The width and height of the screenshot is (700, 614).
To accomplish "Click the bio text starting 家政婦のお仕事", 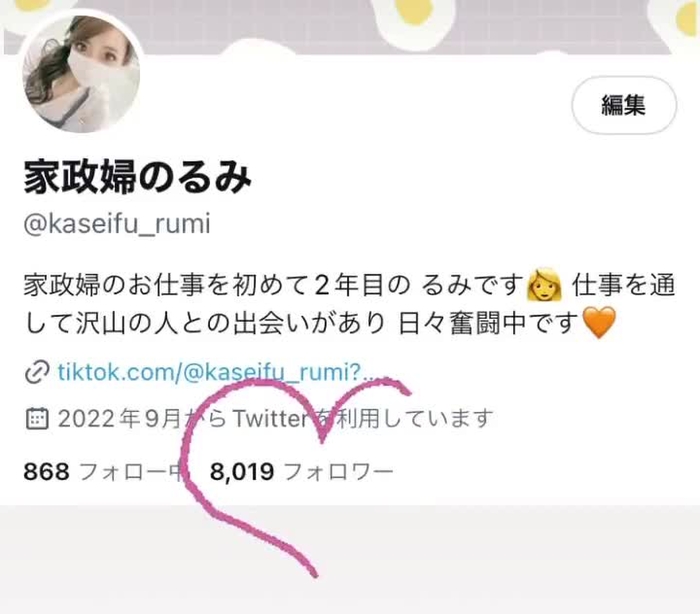I will click(349, 304).
